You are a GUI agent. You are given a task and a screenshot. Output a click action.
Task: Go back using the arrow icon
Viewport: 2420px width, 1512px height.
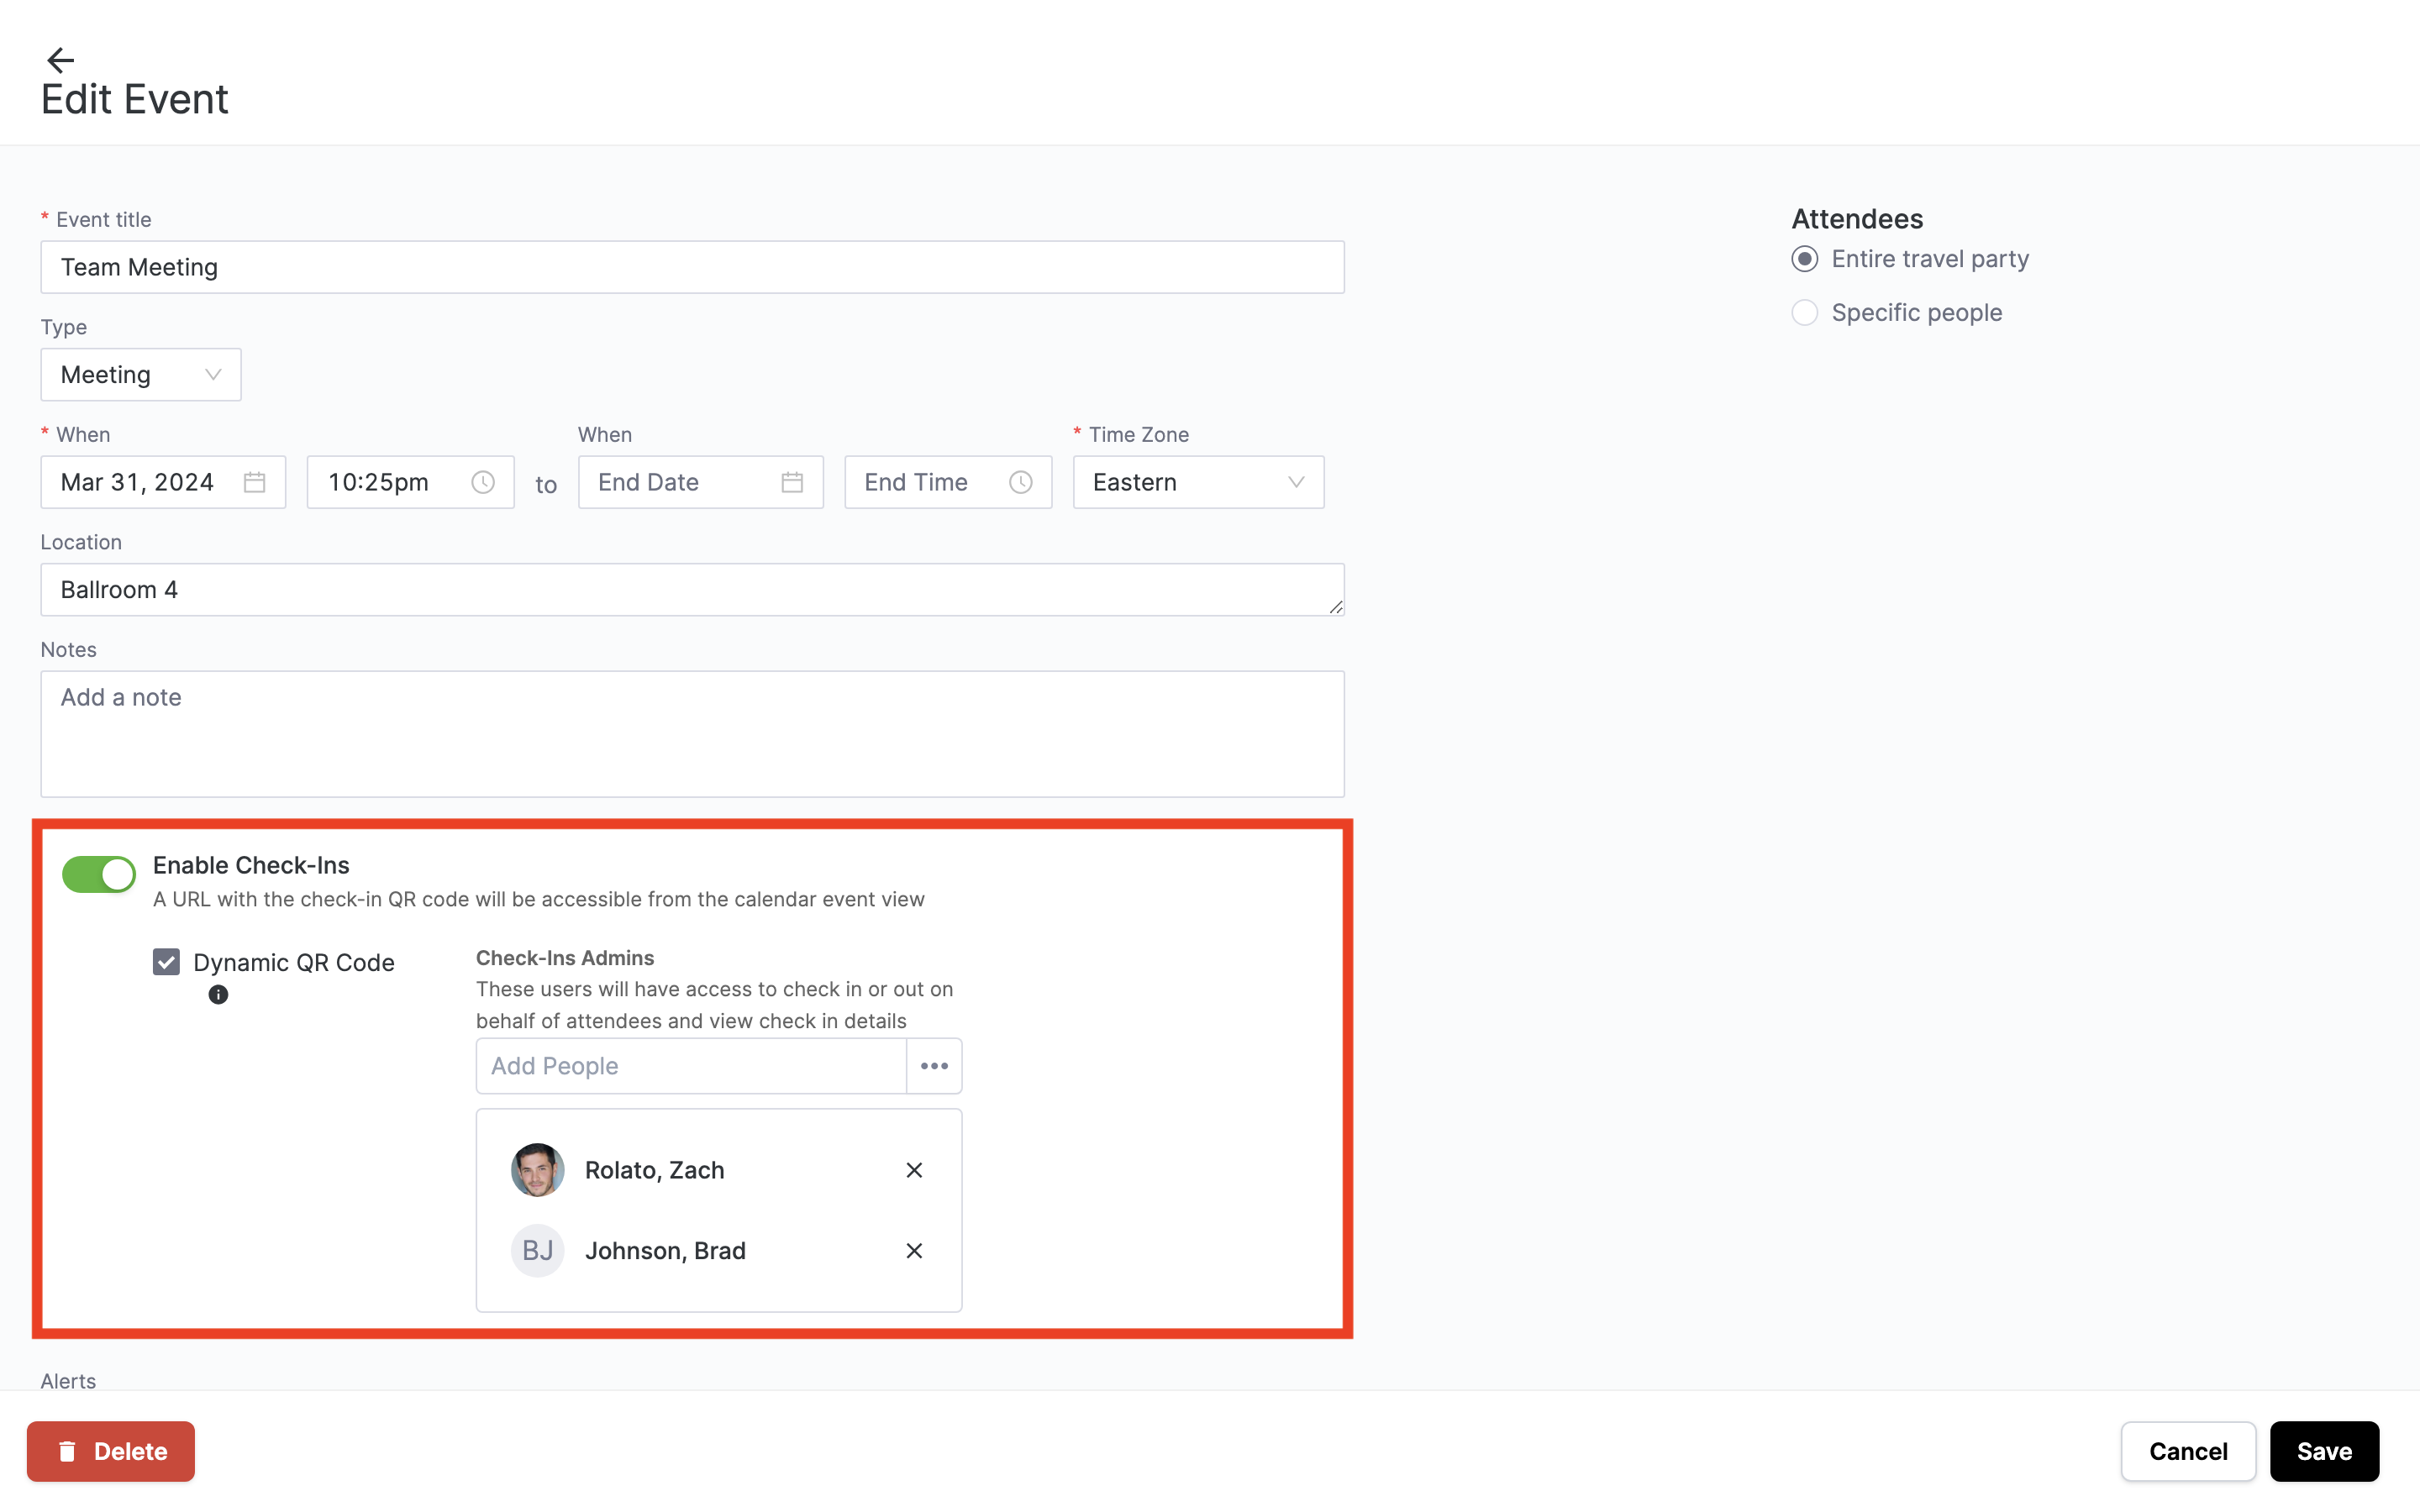click(x=60, y=60)
